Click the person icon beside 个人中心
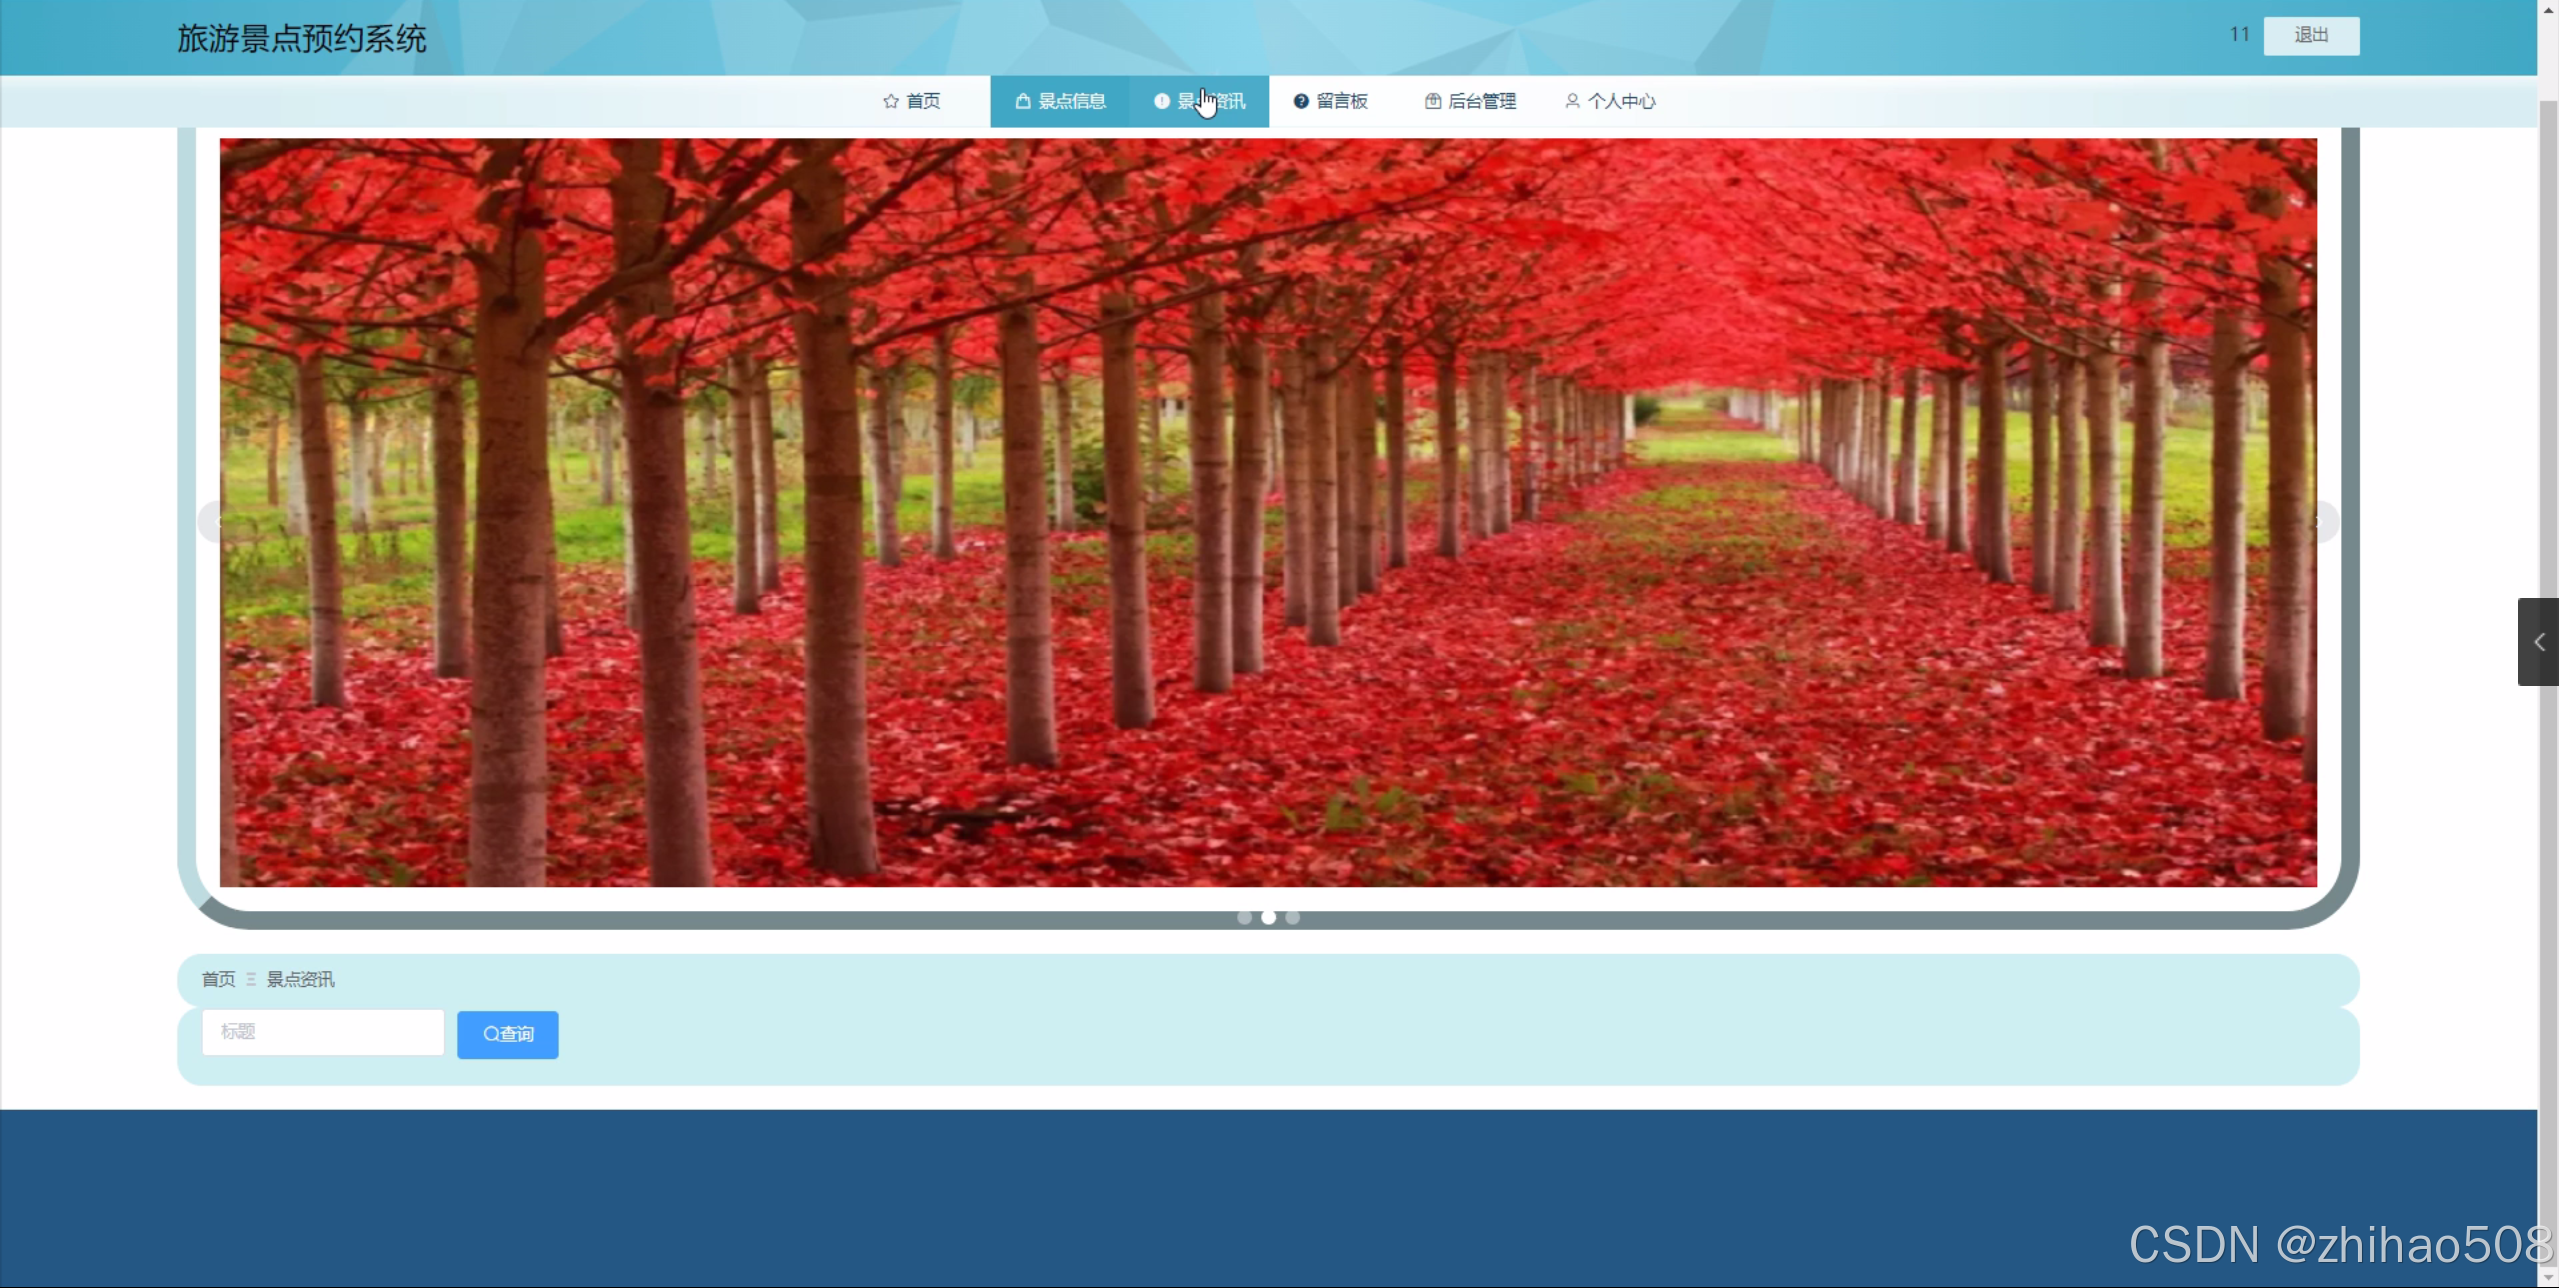The height and width of the screenshot is (1288, 2559). pos(1572,101)
